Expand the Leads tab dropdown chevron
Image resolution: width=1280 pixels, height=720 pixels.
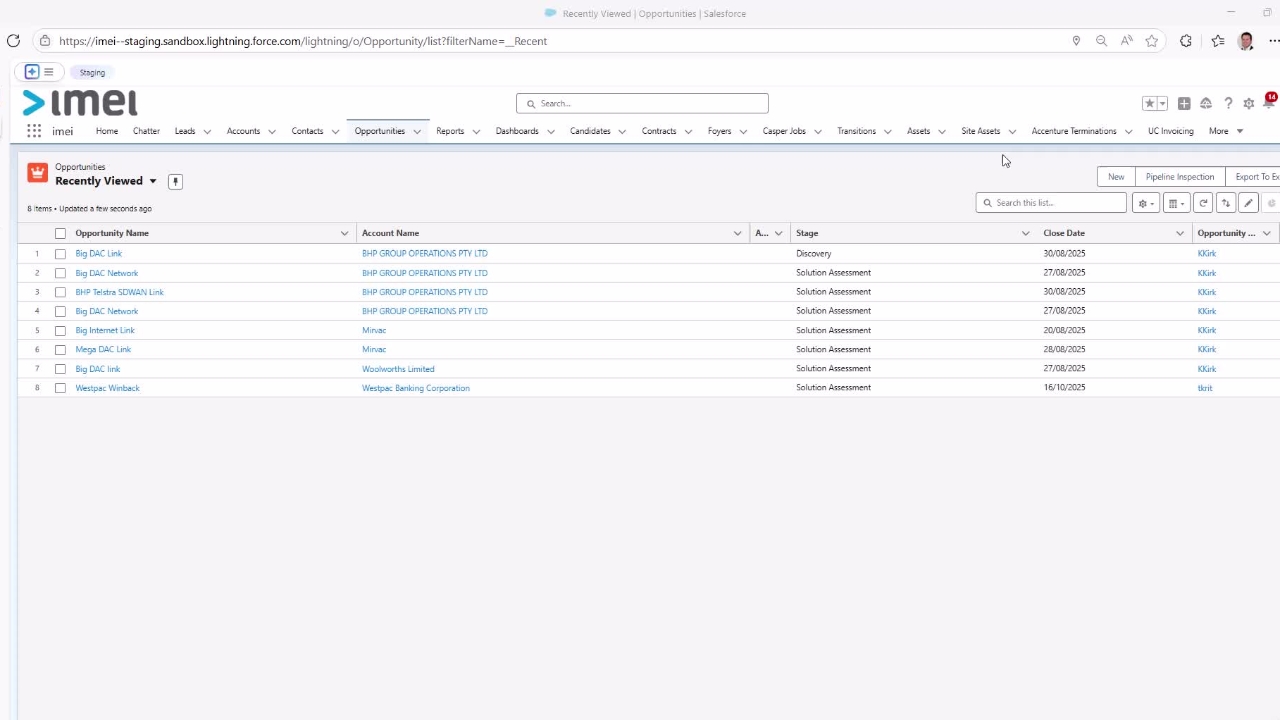(207, 131)
